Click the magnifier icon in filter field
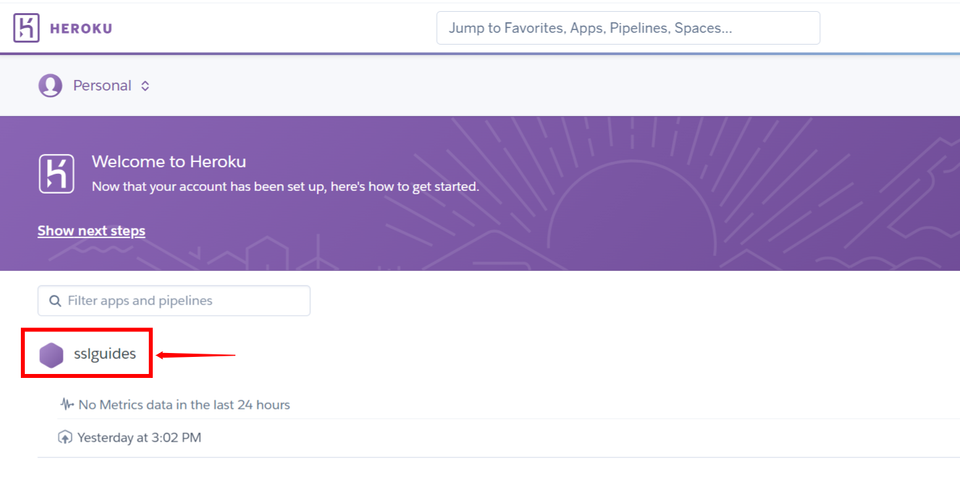Screen dimensions: 960x498 54,301
